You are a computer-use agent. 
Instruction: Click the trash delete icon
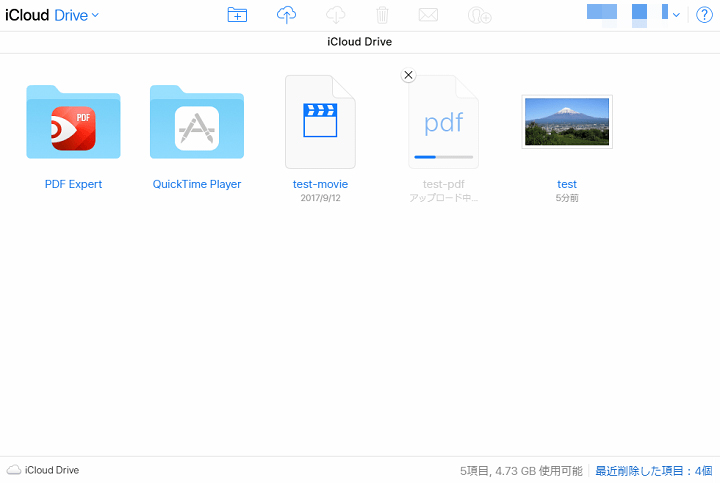tap(382, 15)
